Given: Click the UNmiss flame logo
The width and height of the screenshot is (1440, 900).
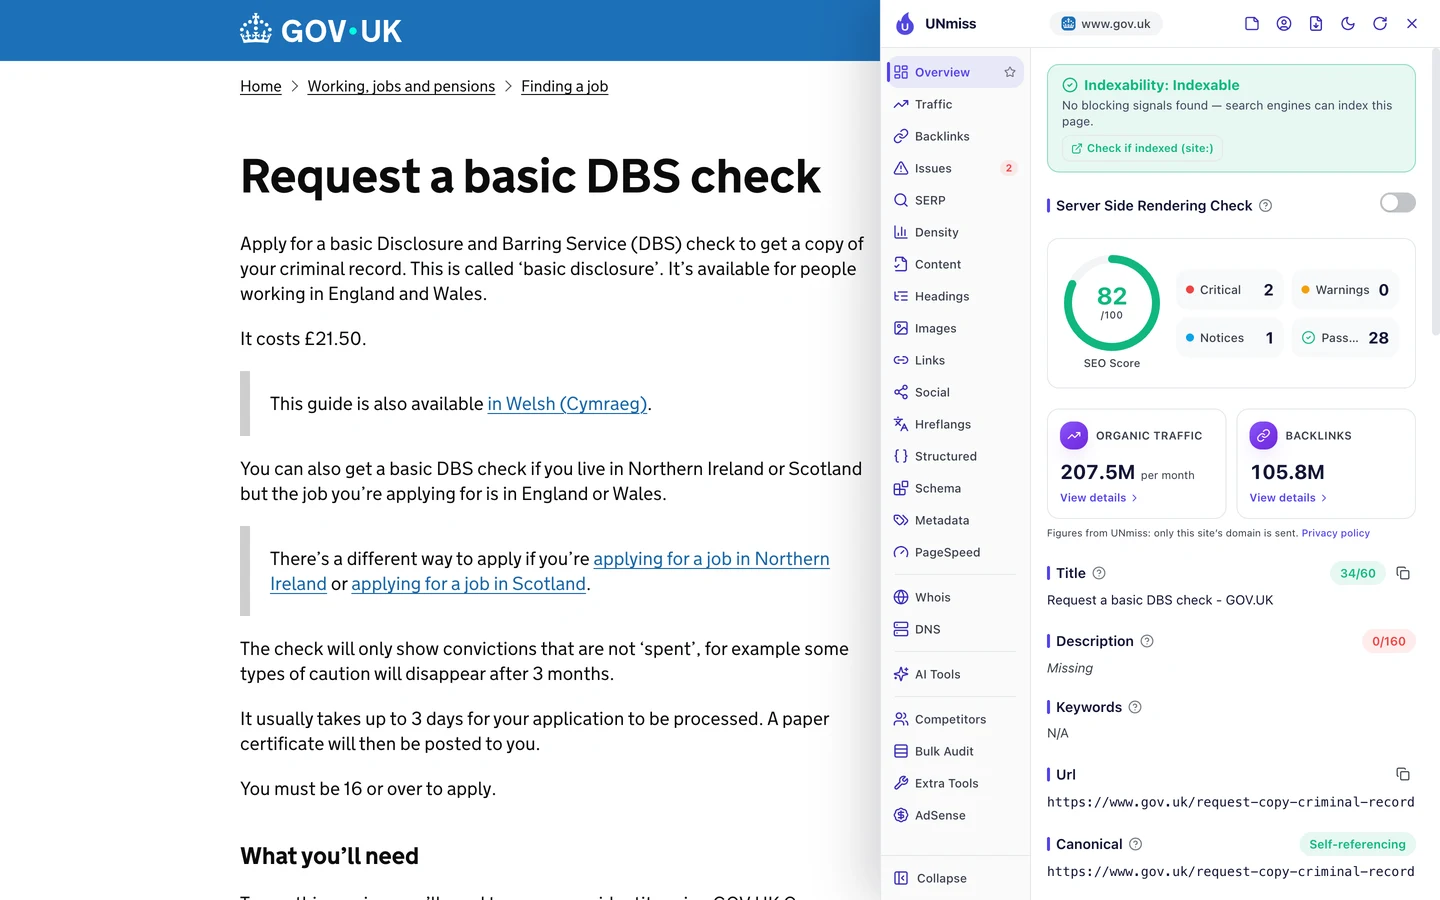Looking at the screenshot, I should 905,23.
